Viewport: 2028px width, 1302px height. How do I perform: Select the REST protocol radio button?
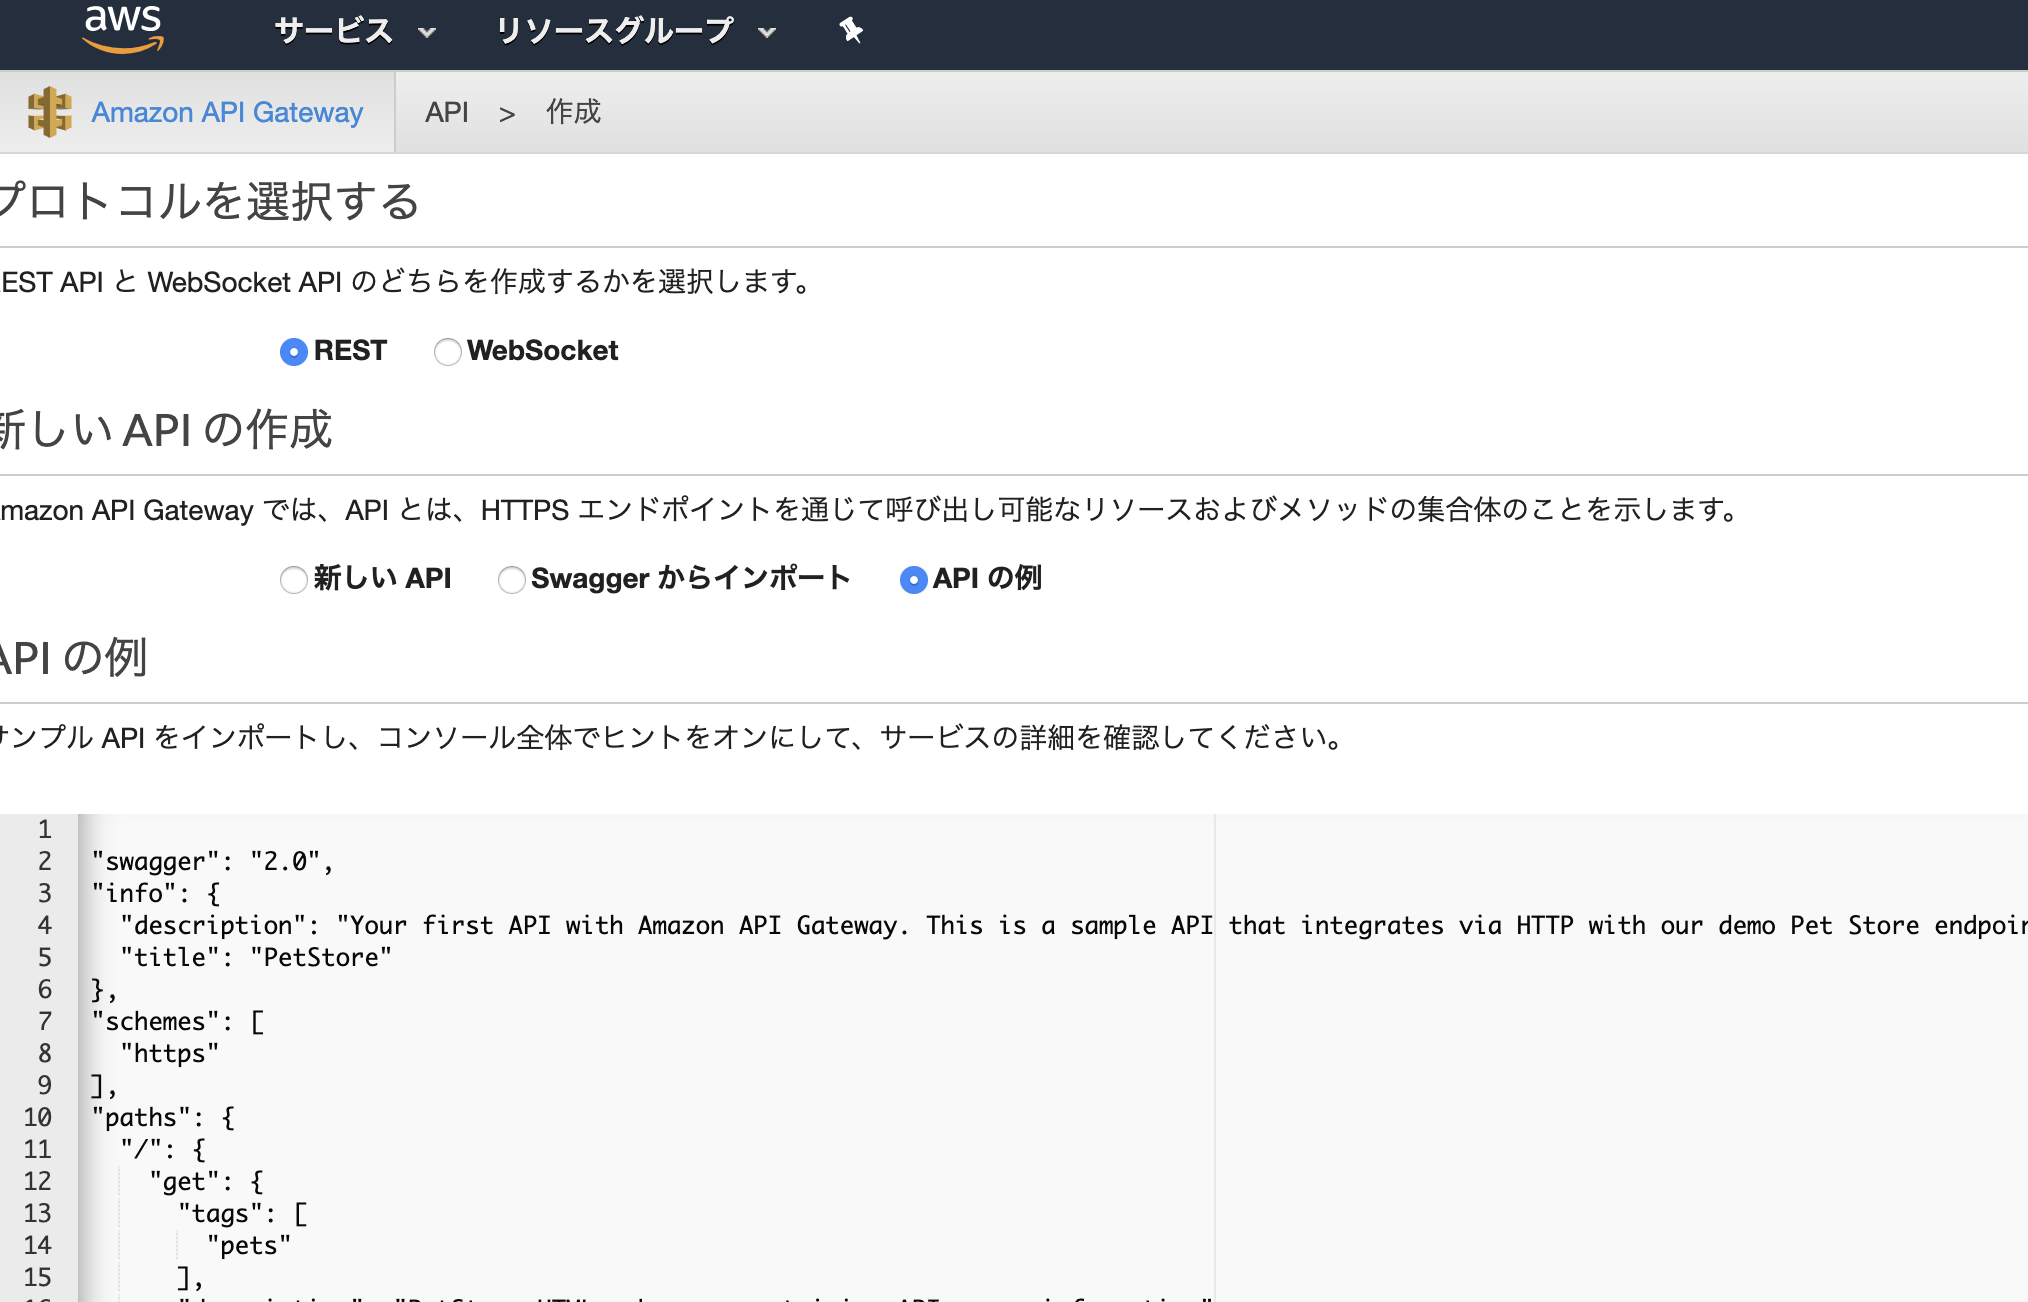pyautogui.click(x=293, y=352)
